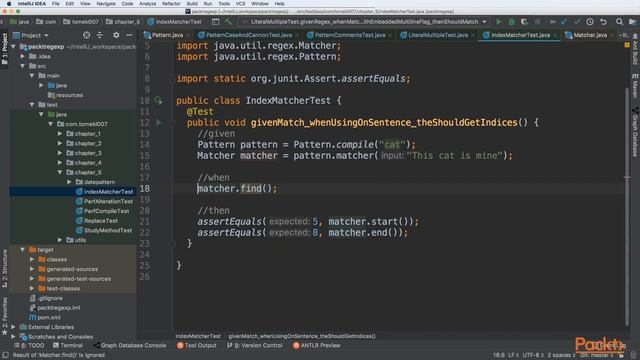640x360 pixels.
Task: Click IndexMatcherTest breadcrumb below editor
Action: pos(198,336)
